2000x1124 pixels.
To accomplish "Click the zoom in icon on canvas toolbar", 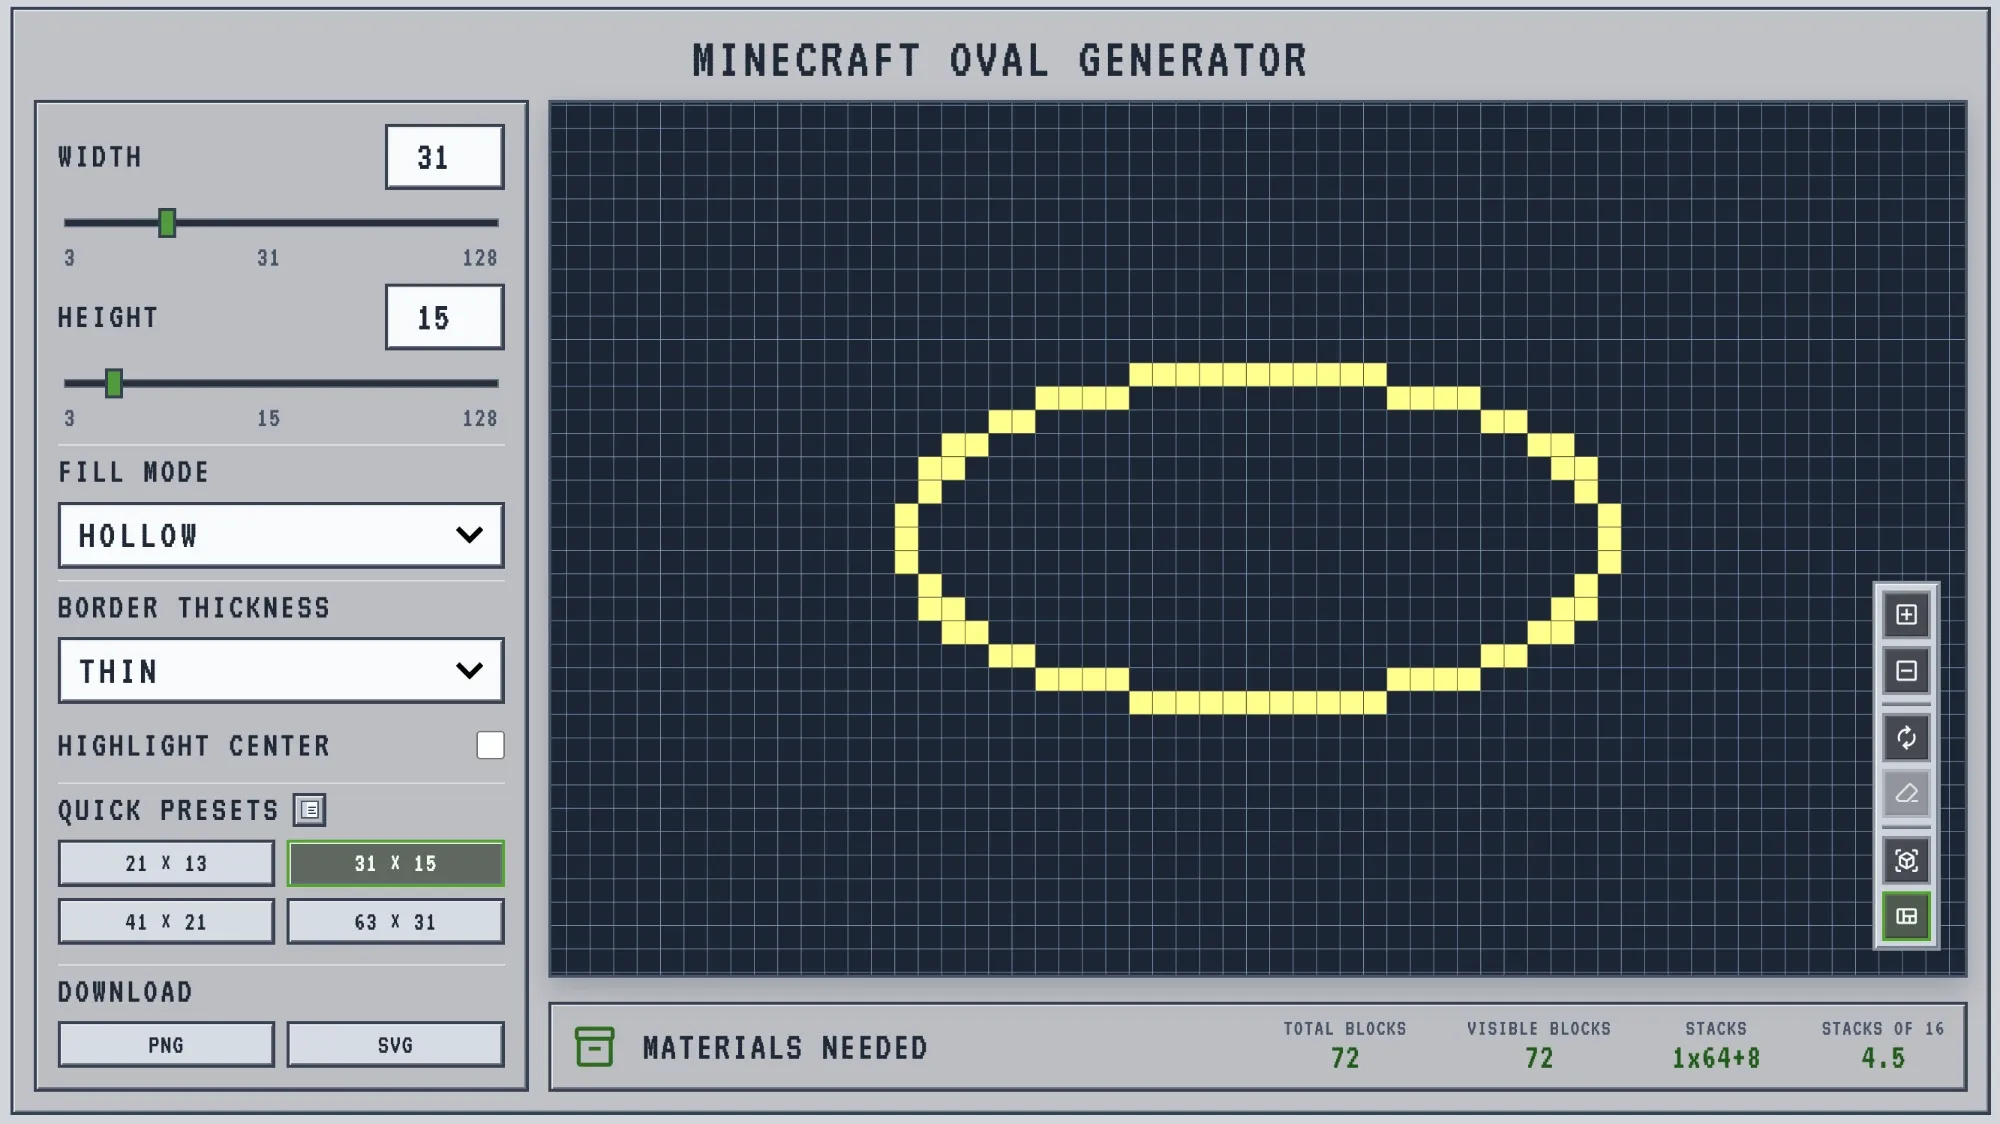I will pos(1906,614).
